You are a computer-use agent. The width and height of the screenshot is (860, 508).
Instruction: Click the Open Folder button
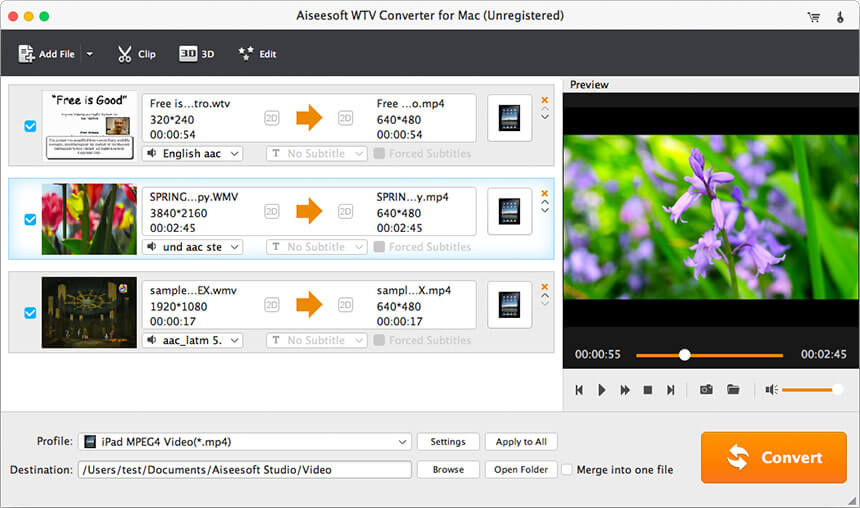pyautogui.click(x=521, y=470)
